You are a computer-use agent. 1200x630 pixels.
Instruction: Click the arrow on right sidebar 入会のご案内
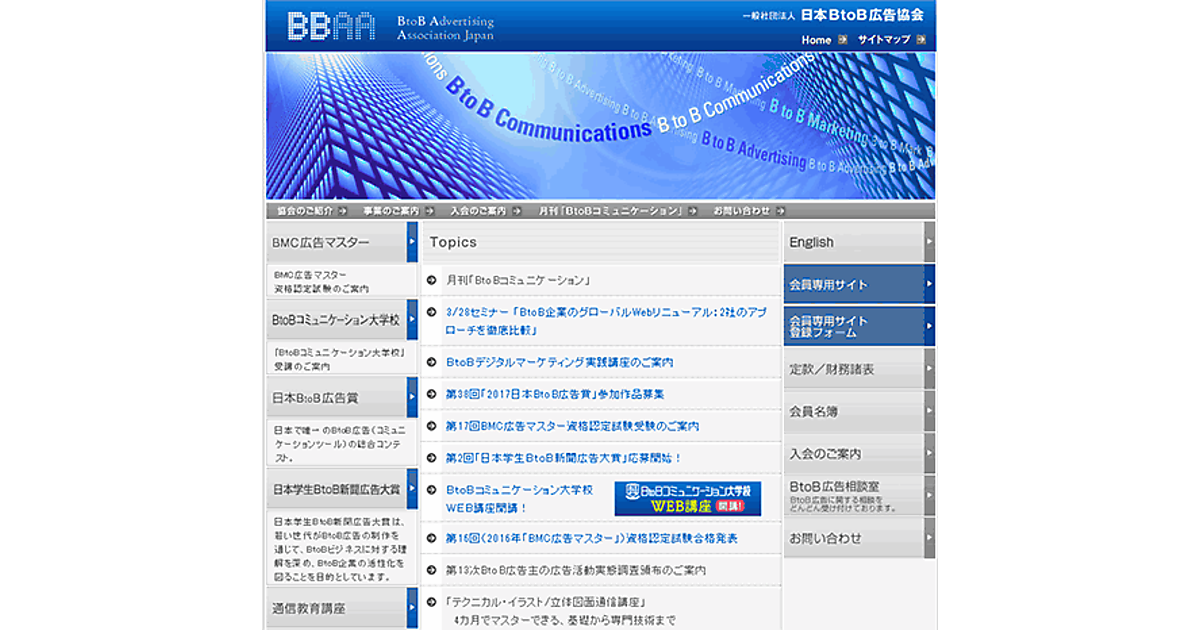point(930,453)
